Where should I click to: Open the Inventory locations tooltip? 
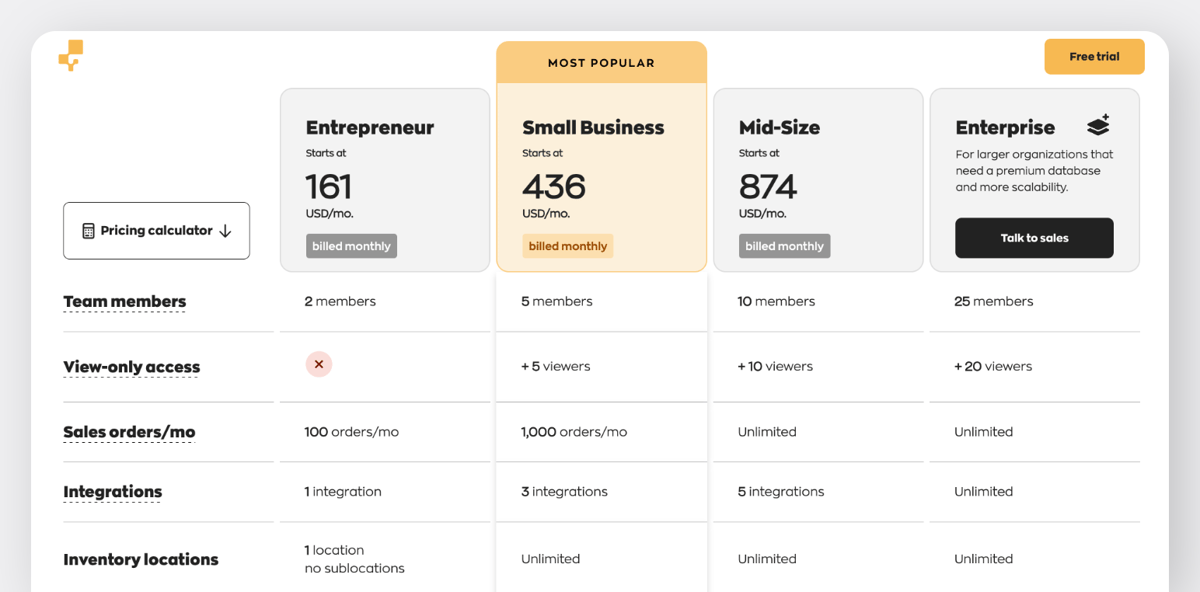(x=141, y=559)
